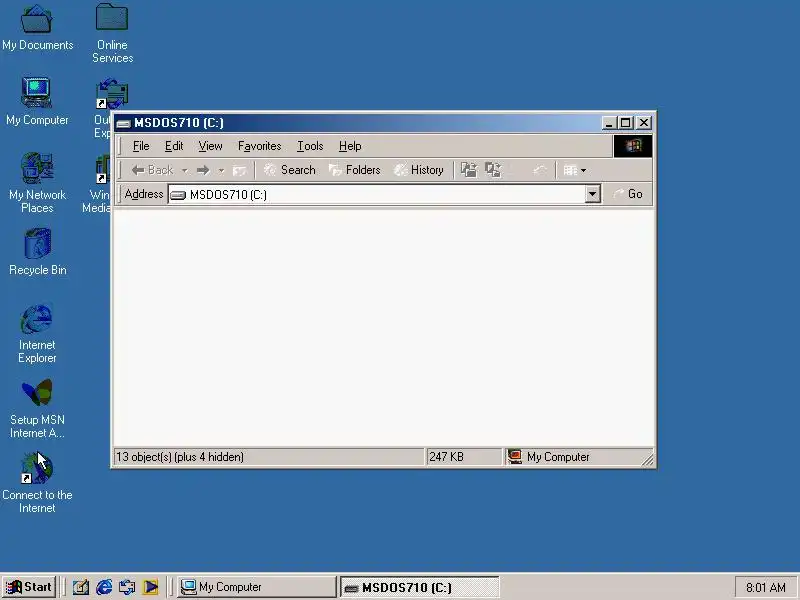The height and width of the screenshot is (600, 800).
Task: Minimize the MSDOS710 (C:) window
Action: point(609,123)
